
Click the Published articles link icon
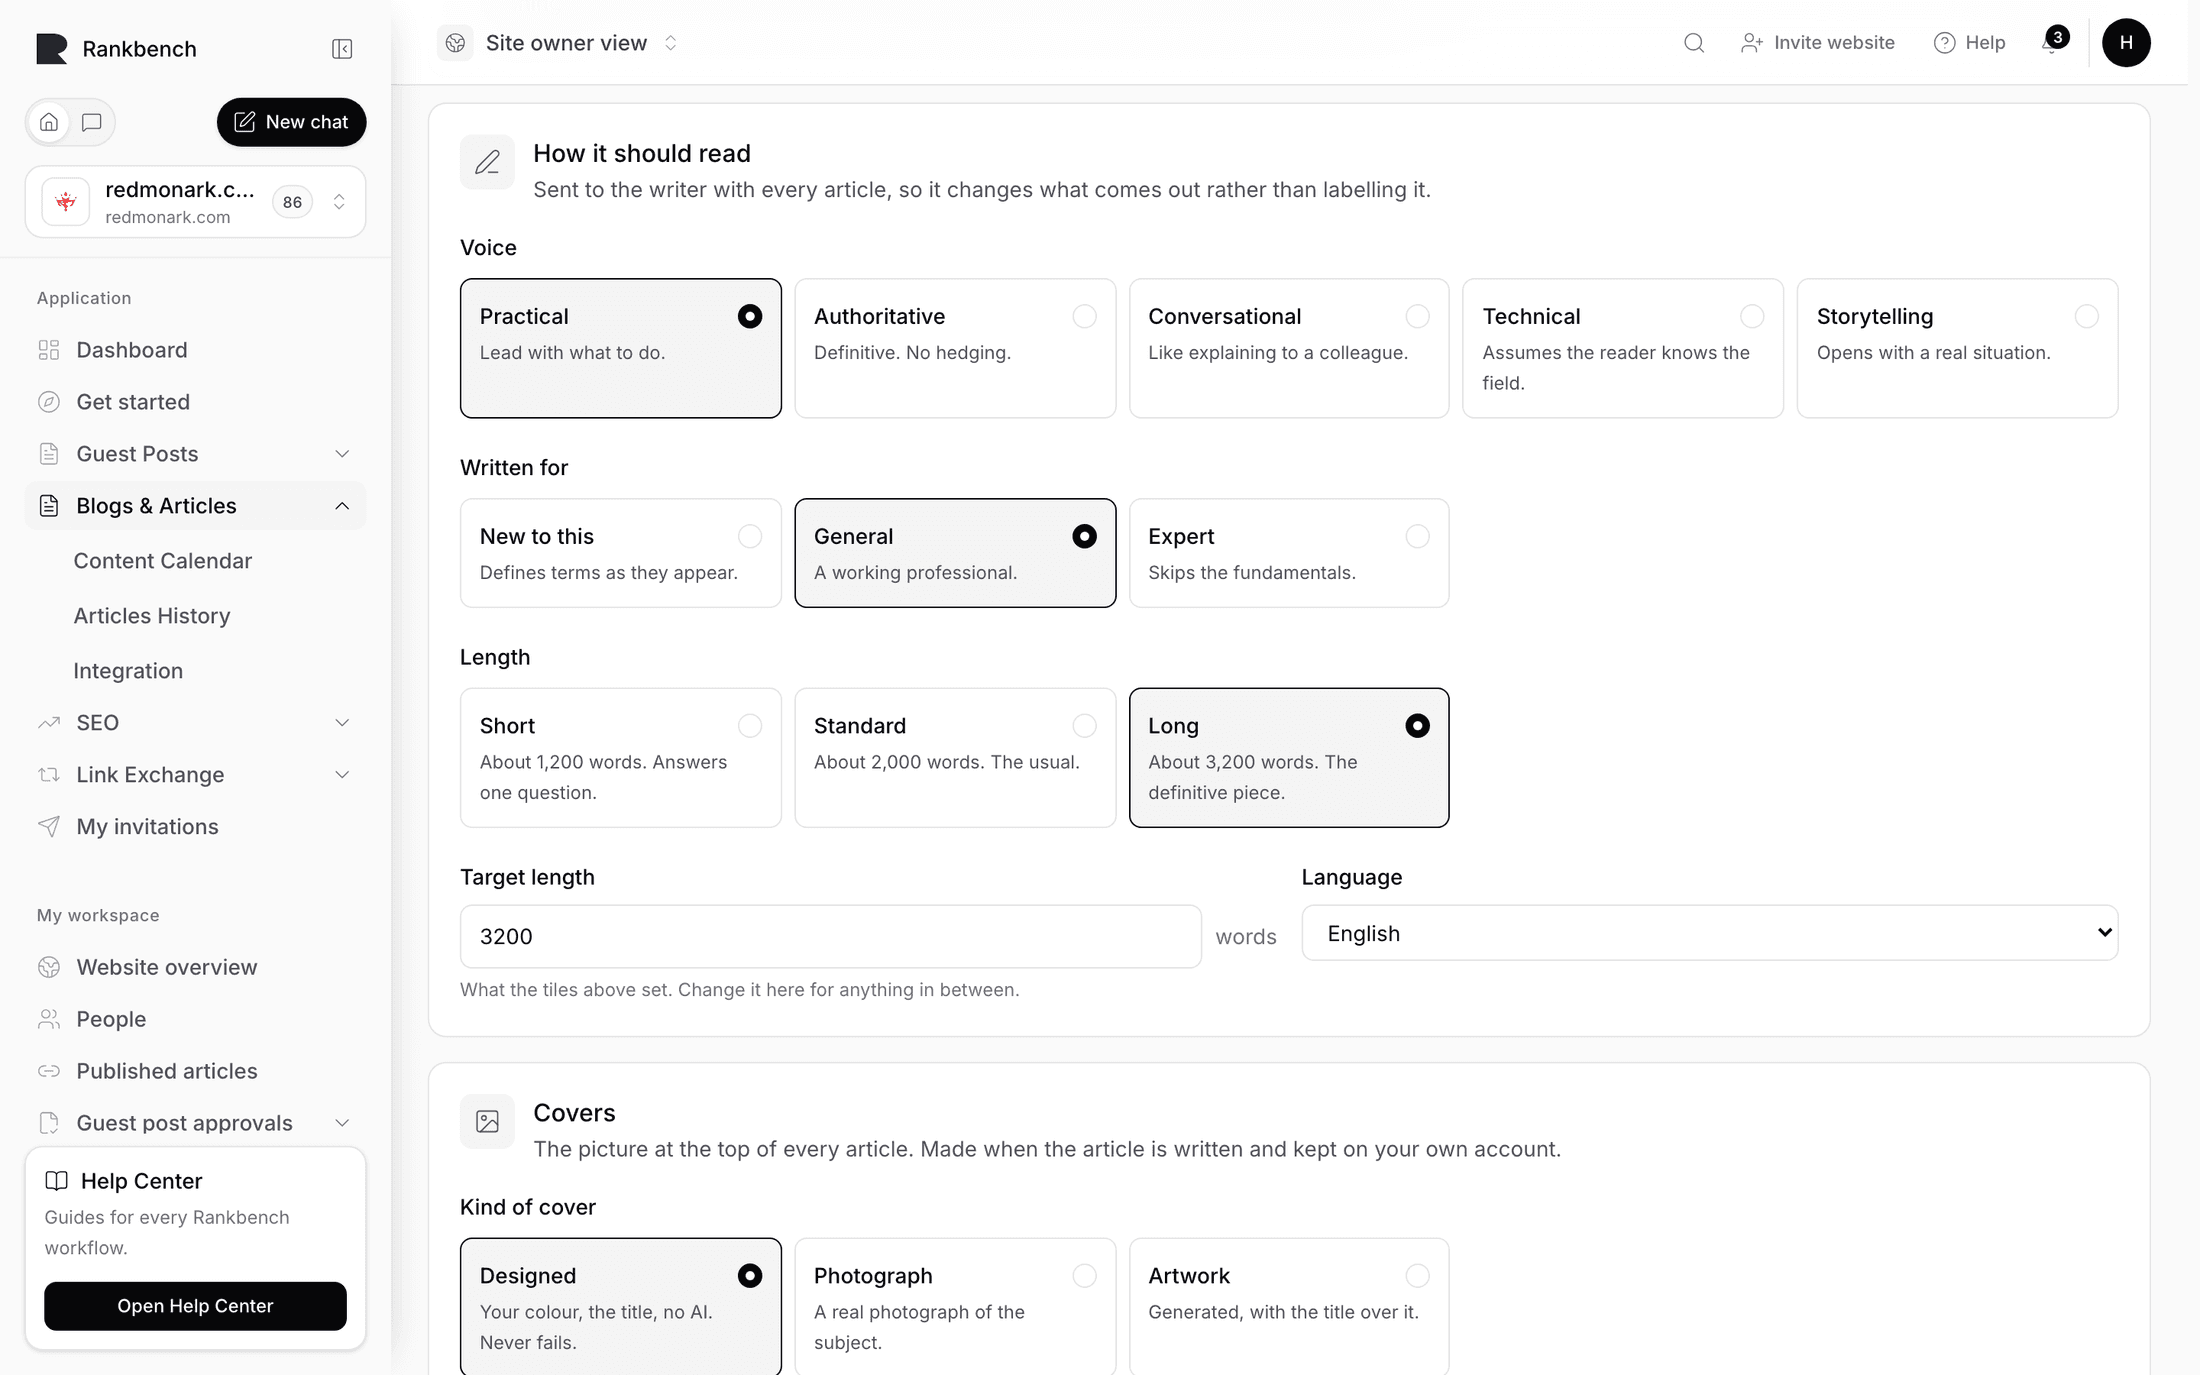tap(49, 1071)
